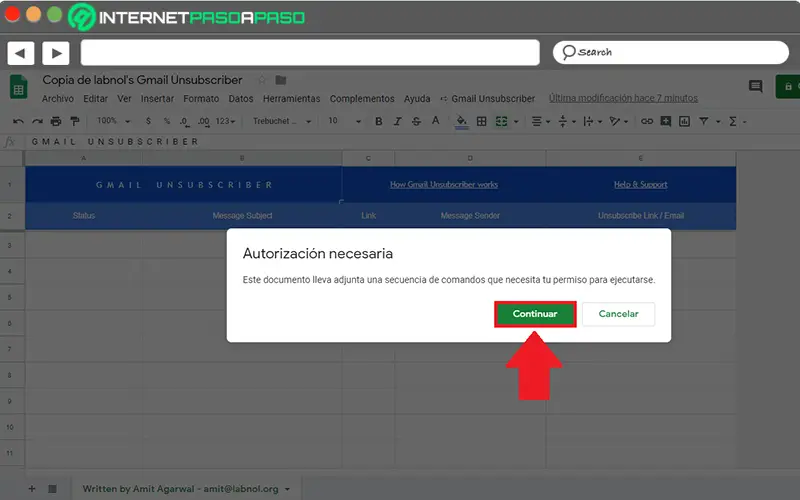This screenshot has height=500, width=800.
Task: Click the browser back arrow button
Action: [x=21, y=53]
